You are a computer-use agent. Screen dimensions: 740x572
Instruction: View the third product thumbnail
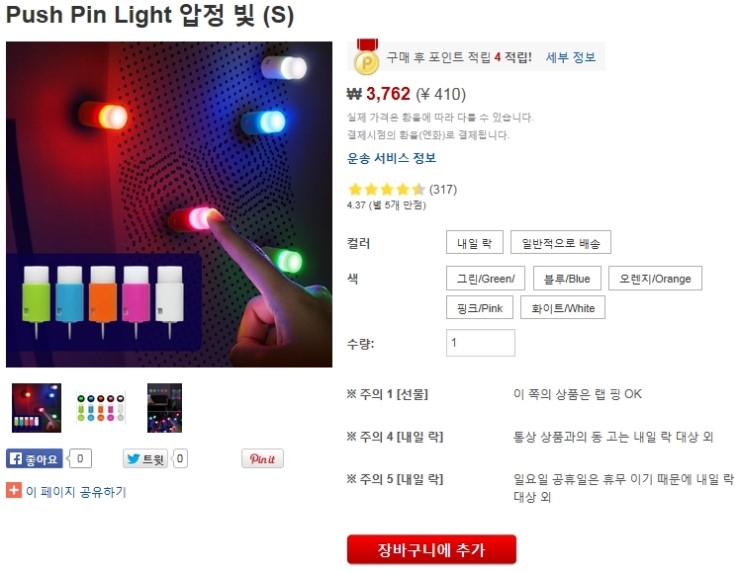164,408
